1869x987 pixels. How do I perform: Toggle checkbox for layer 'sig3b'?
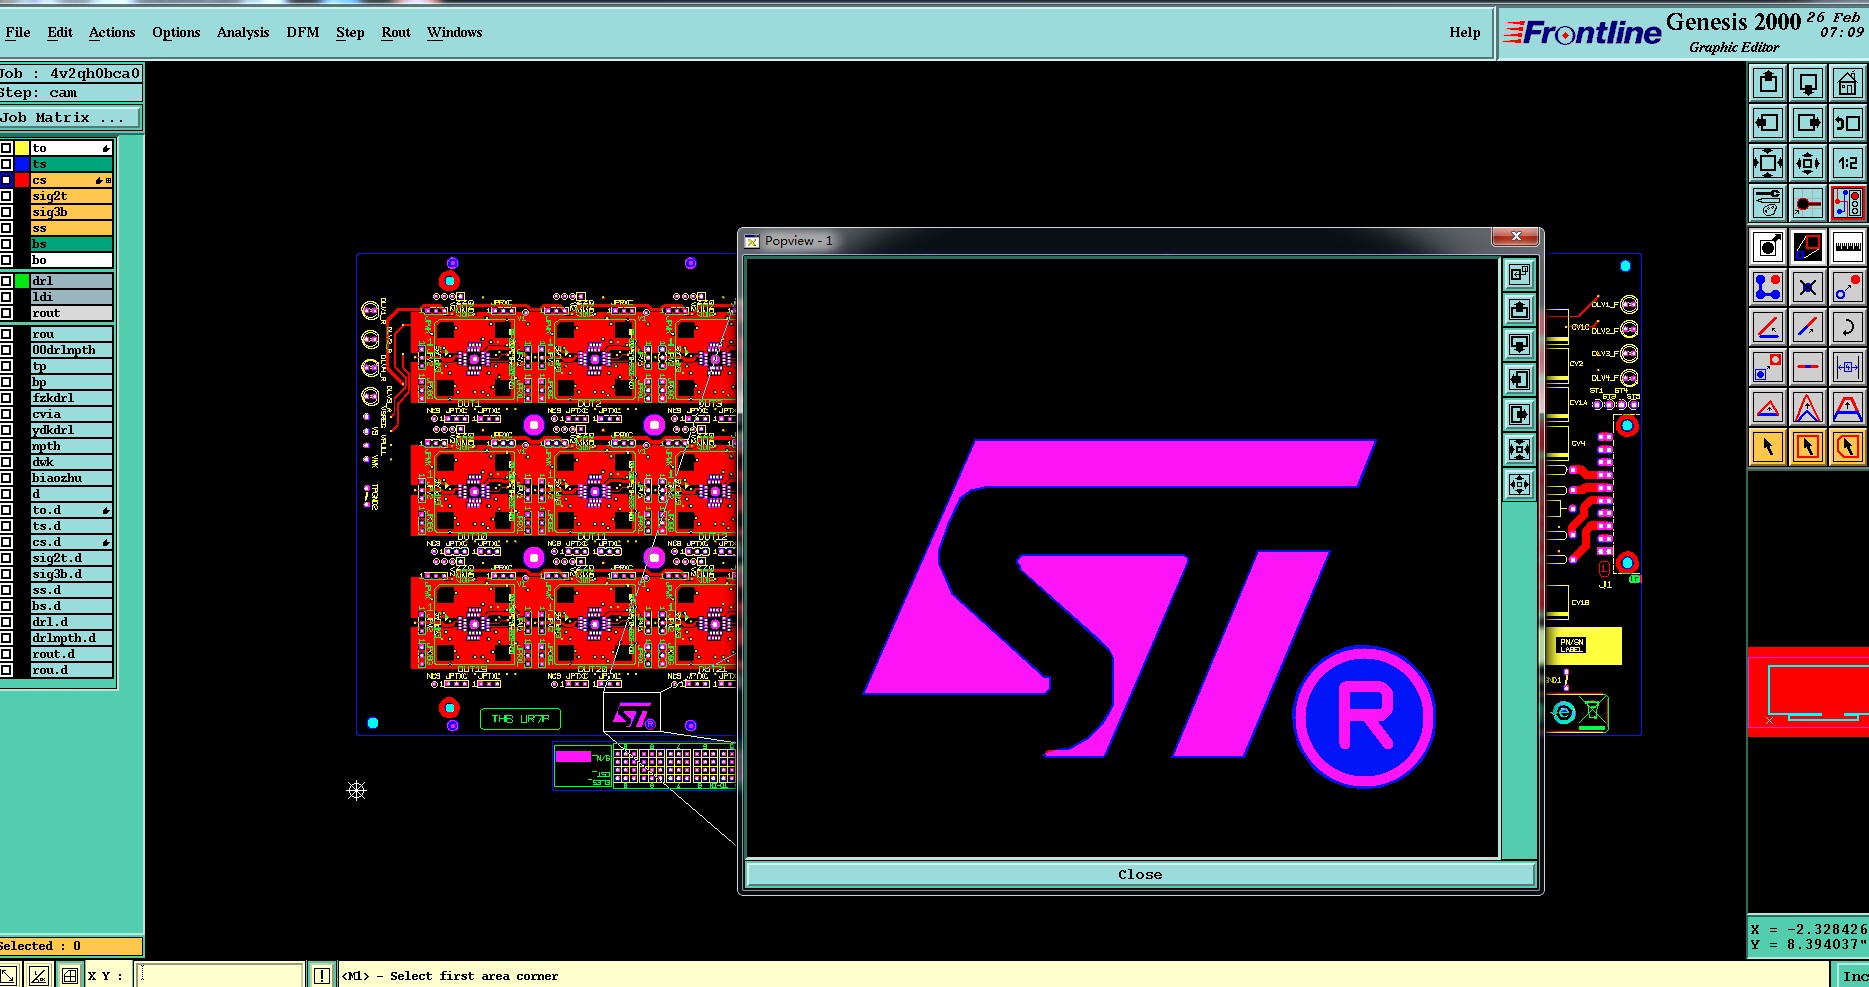6,212
